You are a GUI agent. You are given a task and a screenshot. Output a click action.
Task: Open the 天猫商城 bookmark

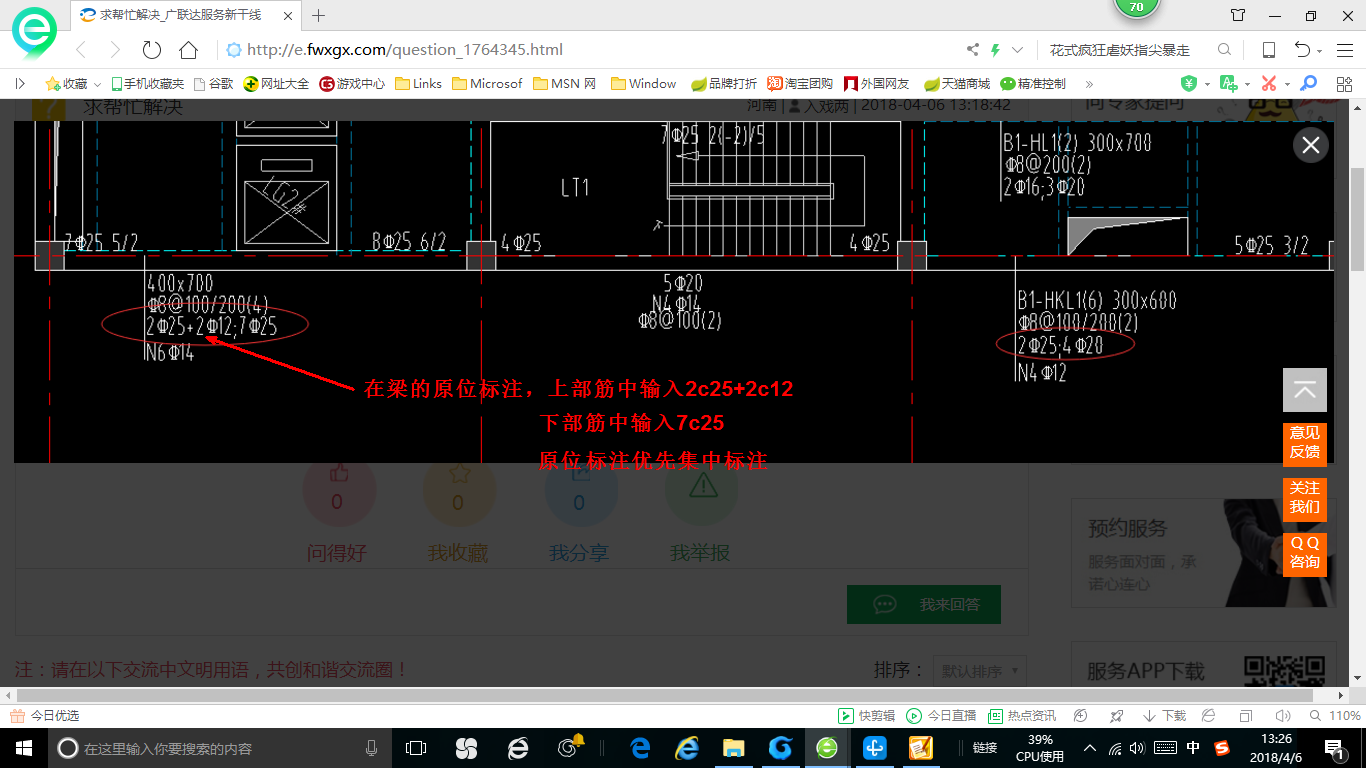pyautogui.click(x=957, y=84)
